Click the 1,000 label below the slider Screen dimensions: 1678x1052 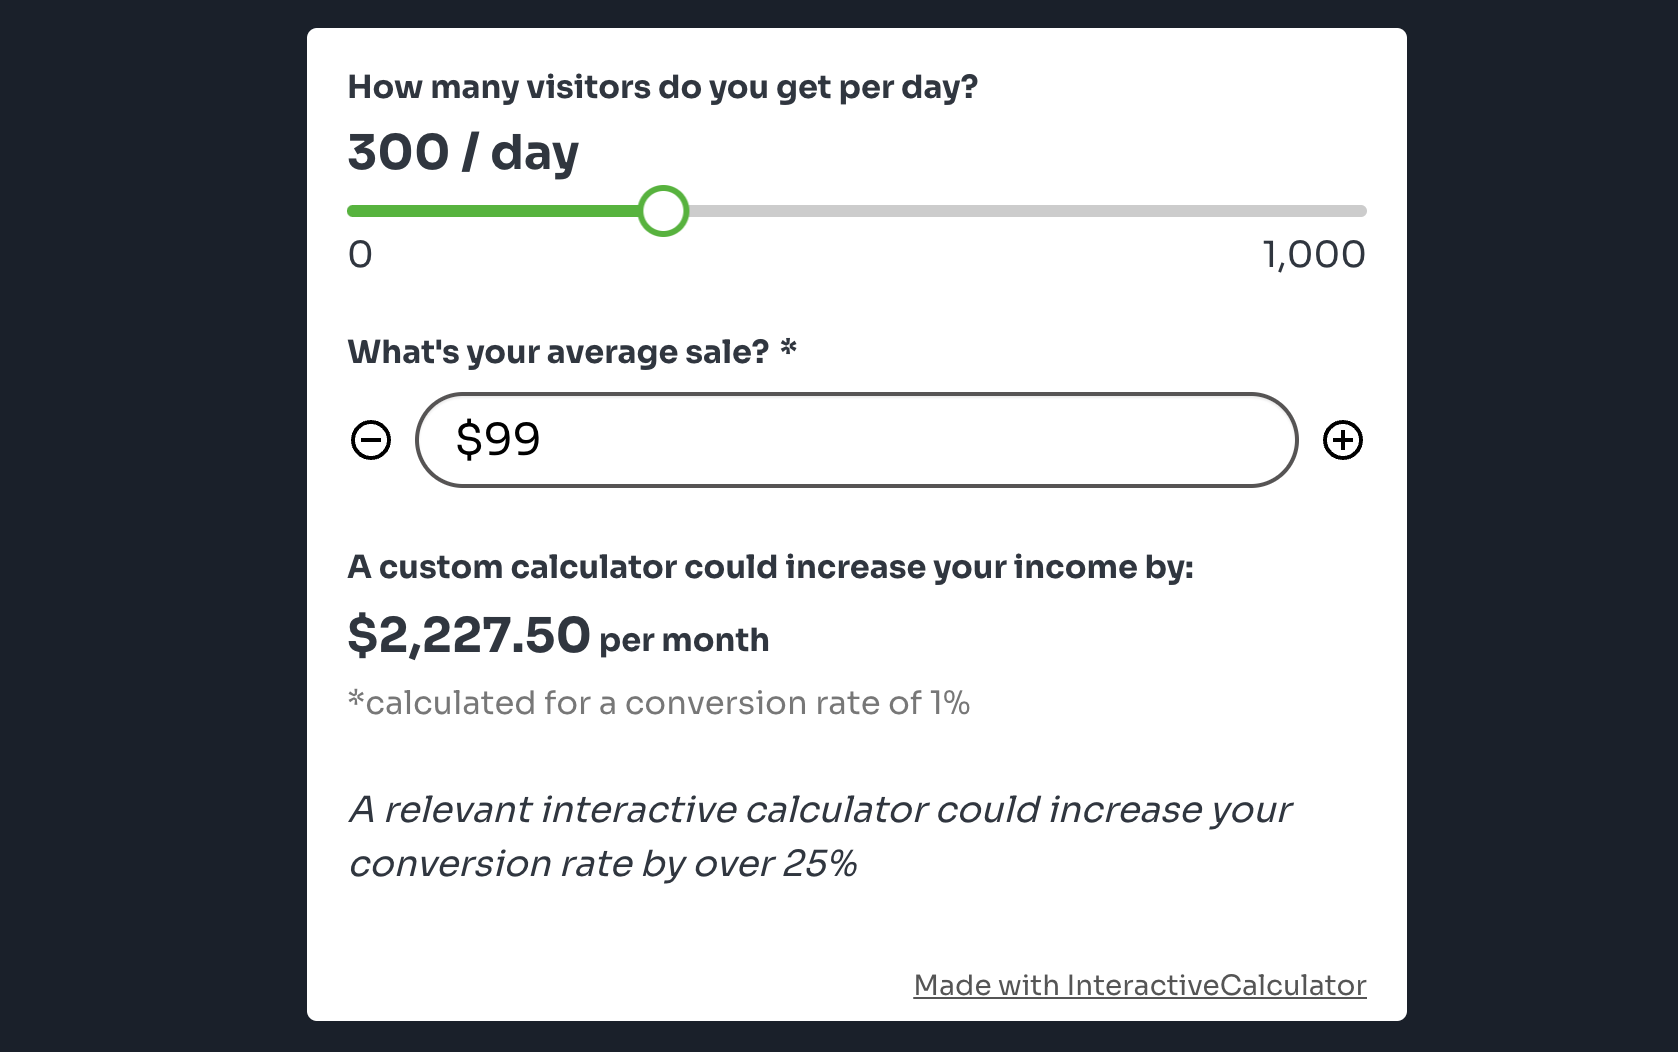(1315, 254)
